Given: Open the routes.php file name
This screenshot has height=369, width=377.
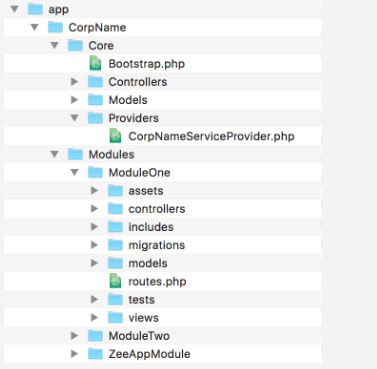Looking at the screenshot, I should tap(157, 282).
